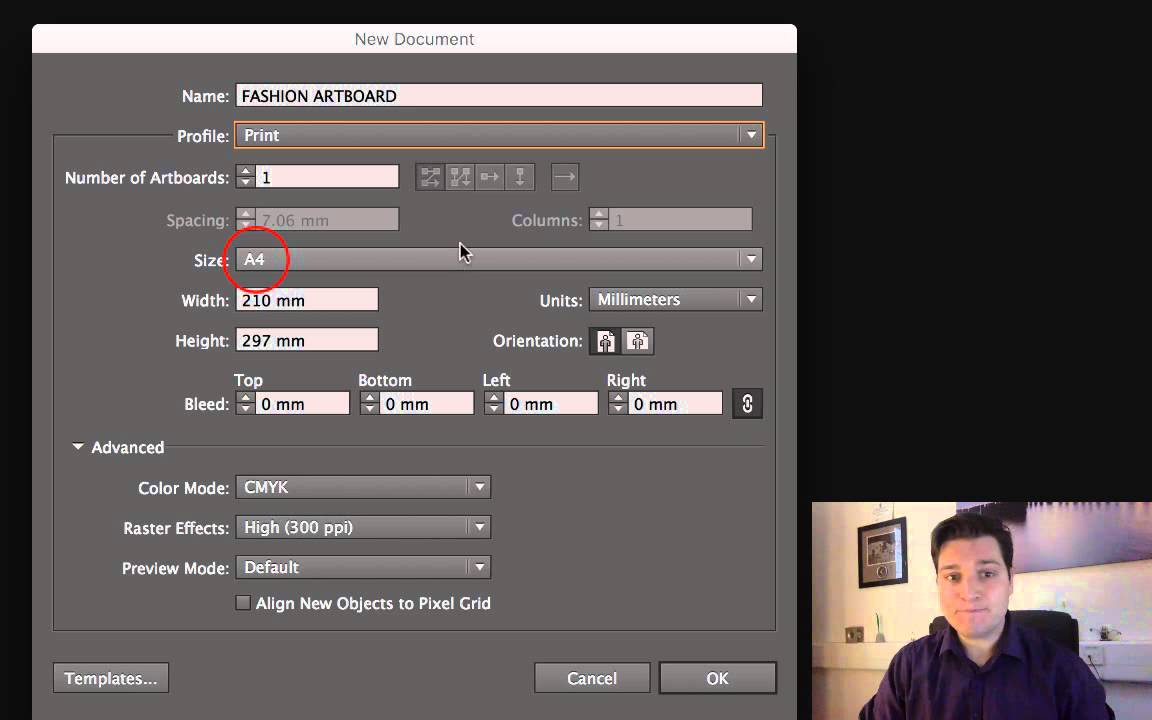Open the Raster Effects dropdown

[x=363, y=528]
